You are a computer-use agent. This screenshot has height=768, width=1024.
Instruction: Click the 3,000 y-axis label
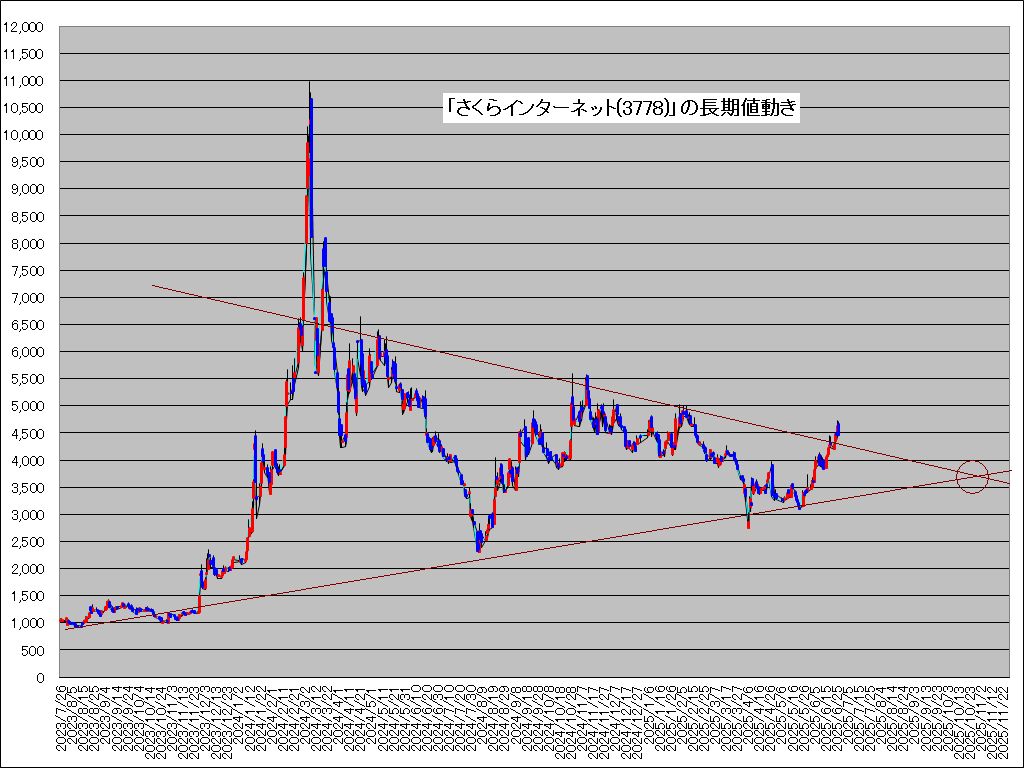[27, 515]
